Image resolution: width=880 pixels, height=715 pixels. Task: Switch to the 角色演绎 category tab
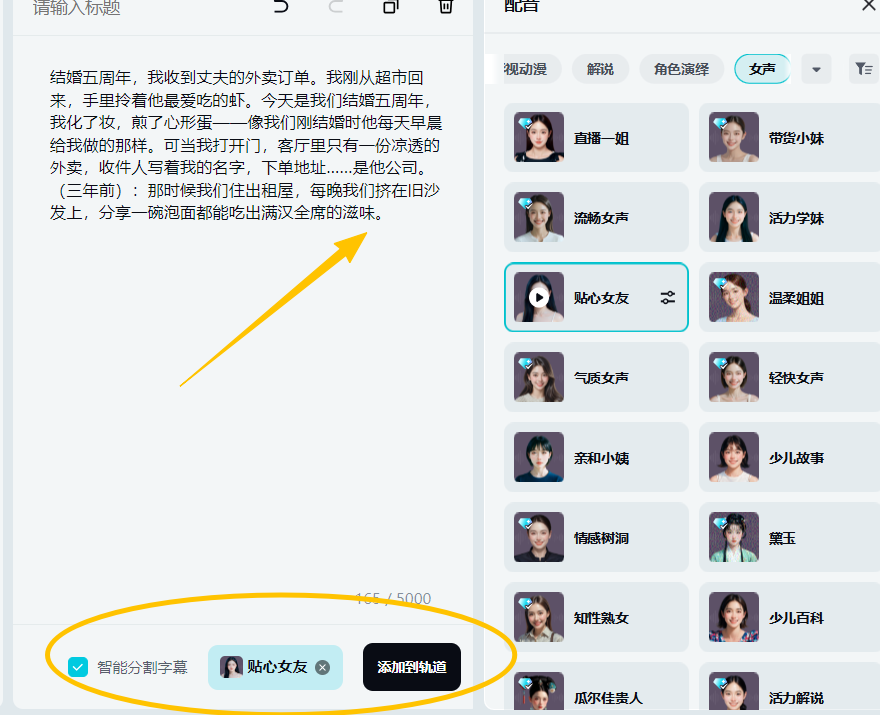coord(681,69)
